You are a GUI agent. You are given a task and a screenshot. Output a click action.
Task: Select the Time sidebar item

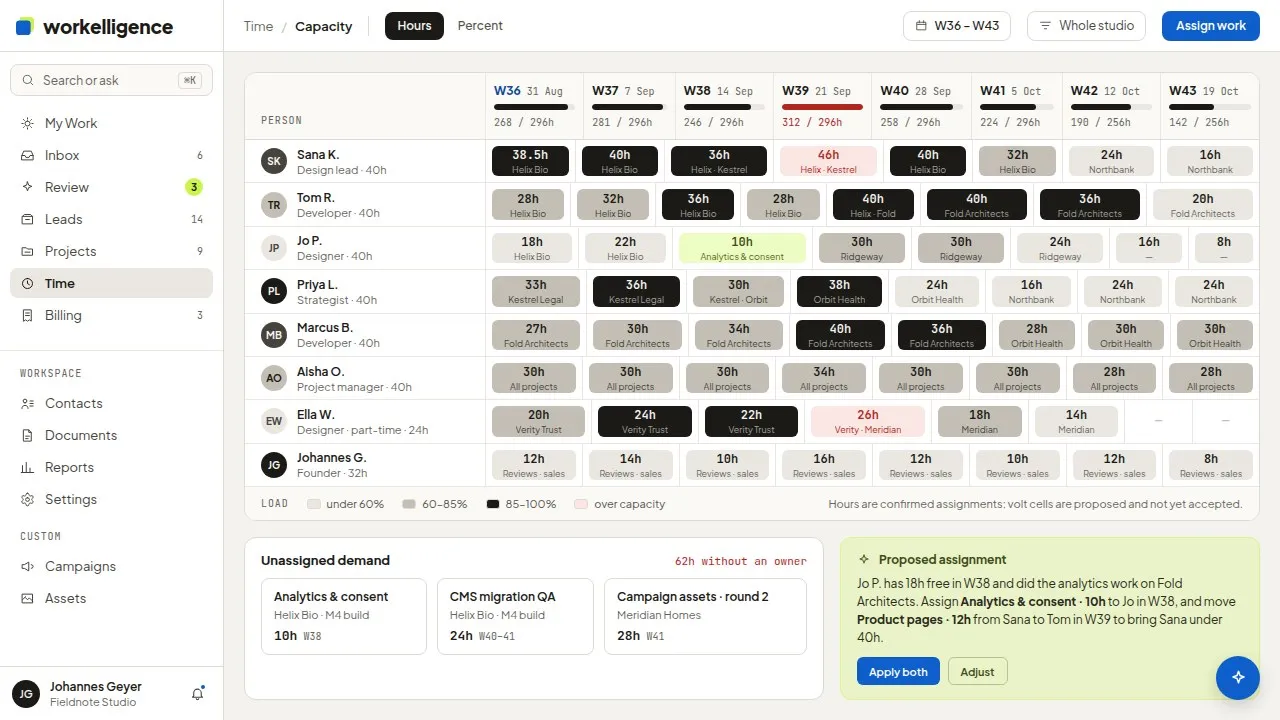[x=111, y=283]
